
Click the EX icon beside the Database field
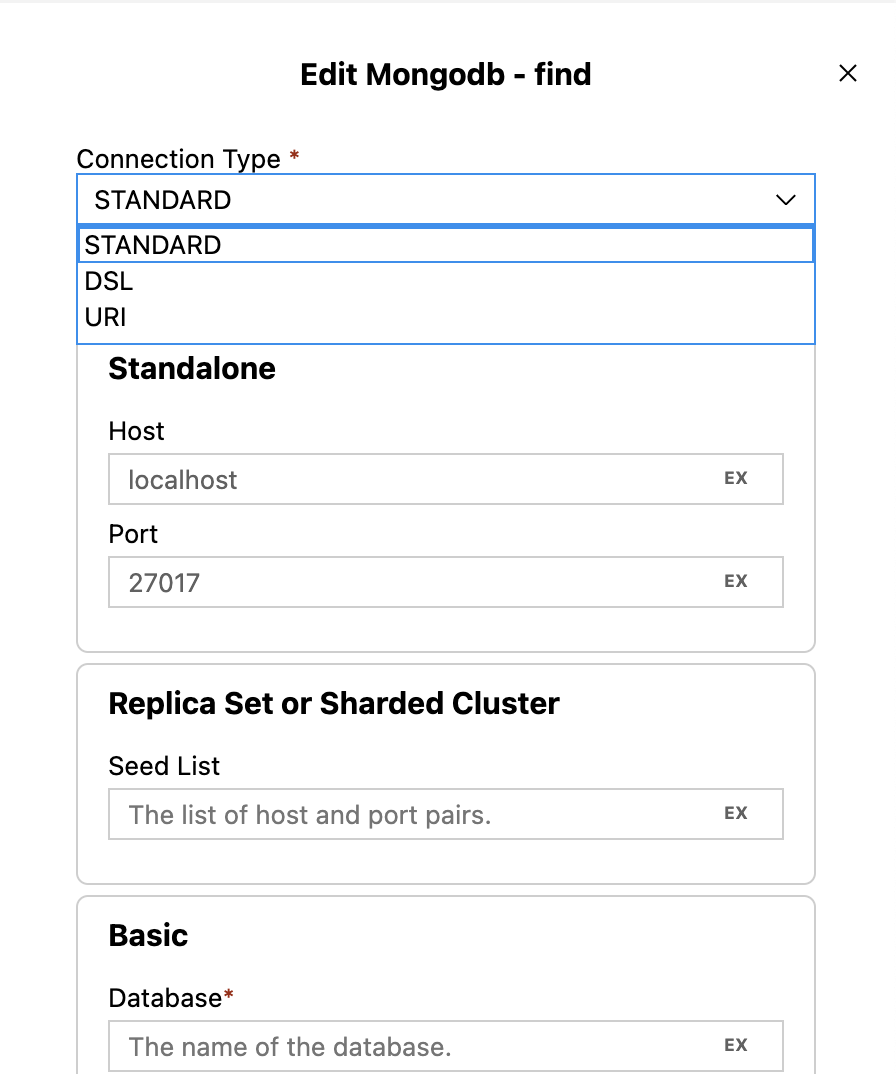736,1044
